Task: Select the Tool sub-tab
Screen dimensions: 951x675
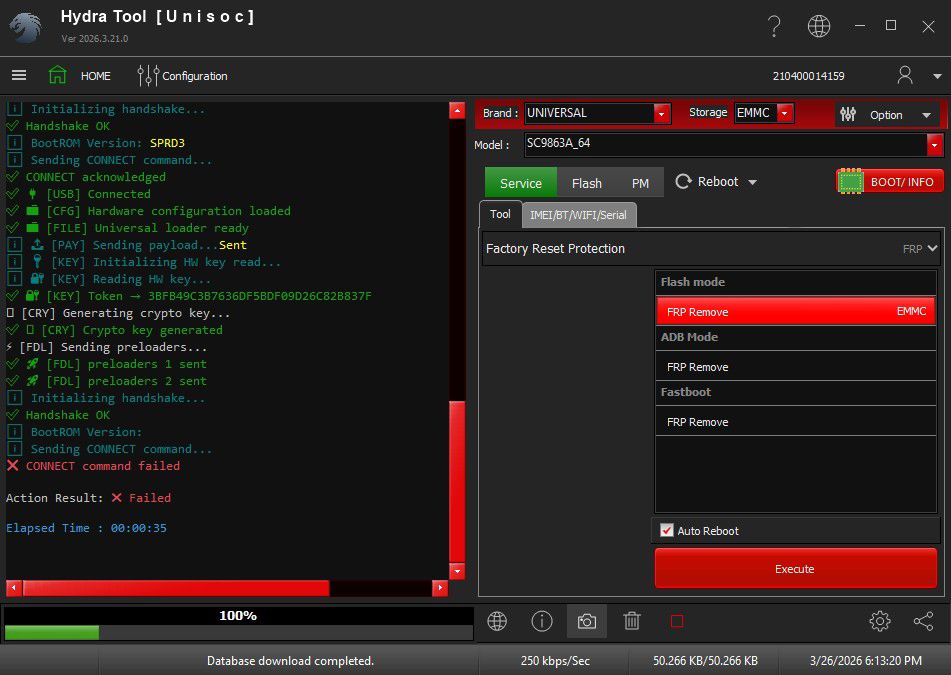Action: point(500,214)
